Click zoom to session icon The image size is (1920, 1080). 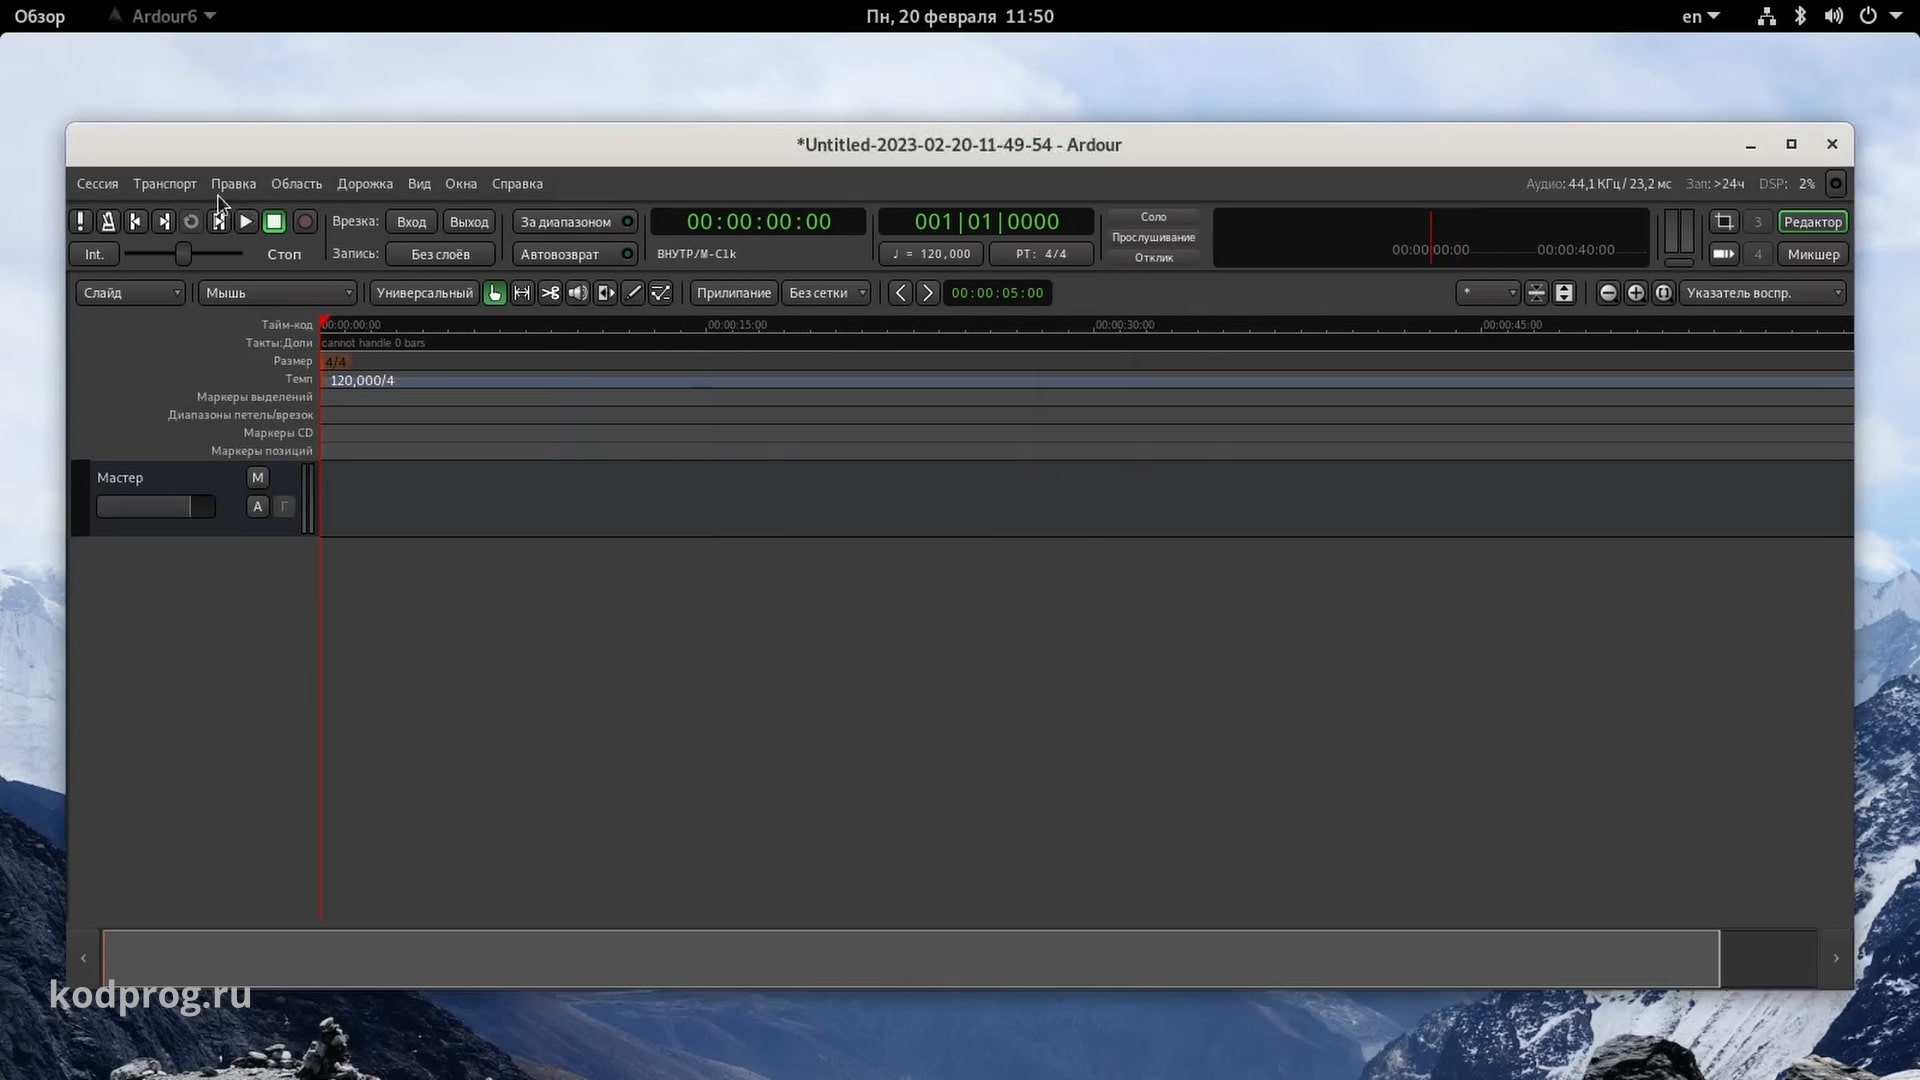point(1664,293)
